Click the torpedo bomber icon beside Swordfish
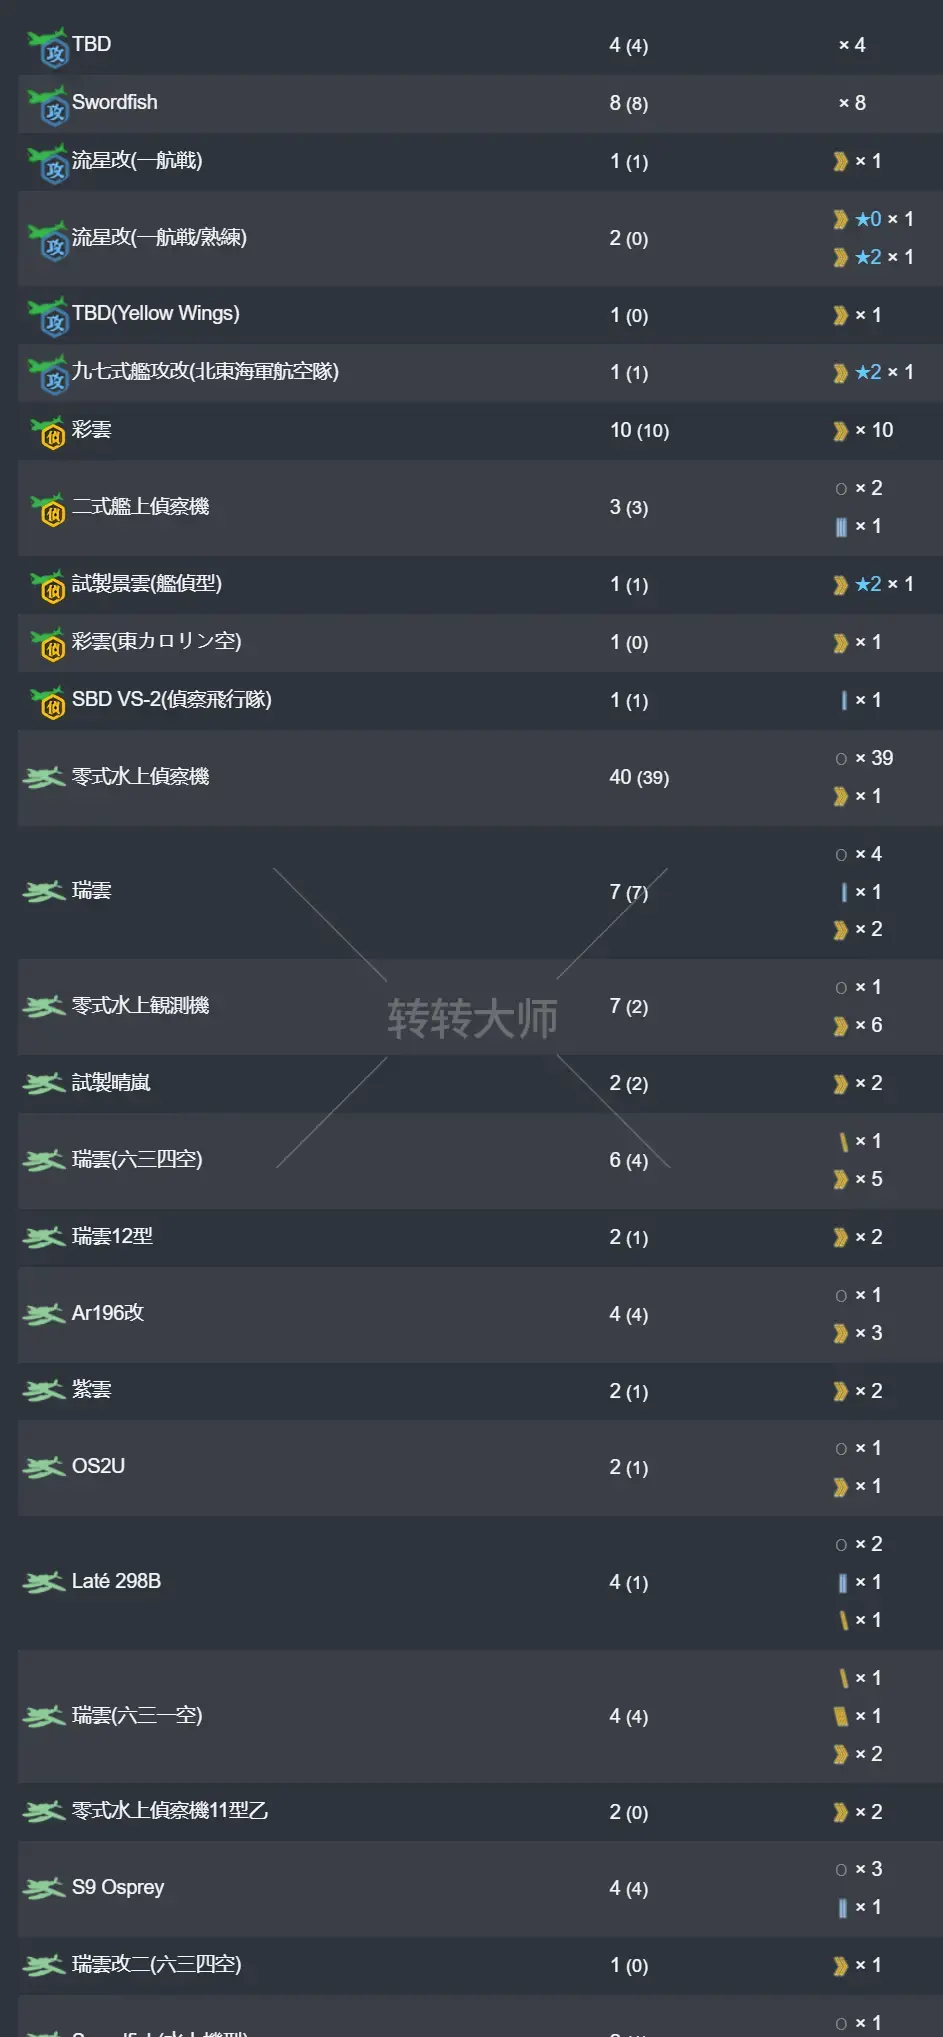Viewport: 943px width, 2037px height. click(x=47, y=105)
